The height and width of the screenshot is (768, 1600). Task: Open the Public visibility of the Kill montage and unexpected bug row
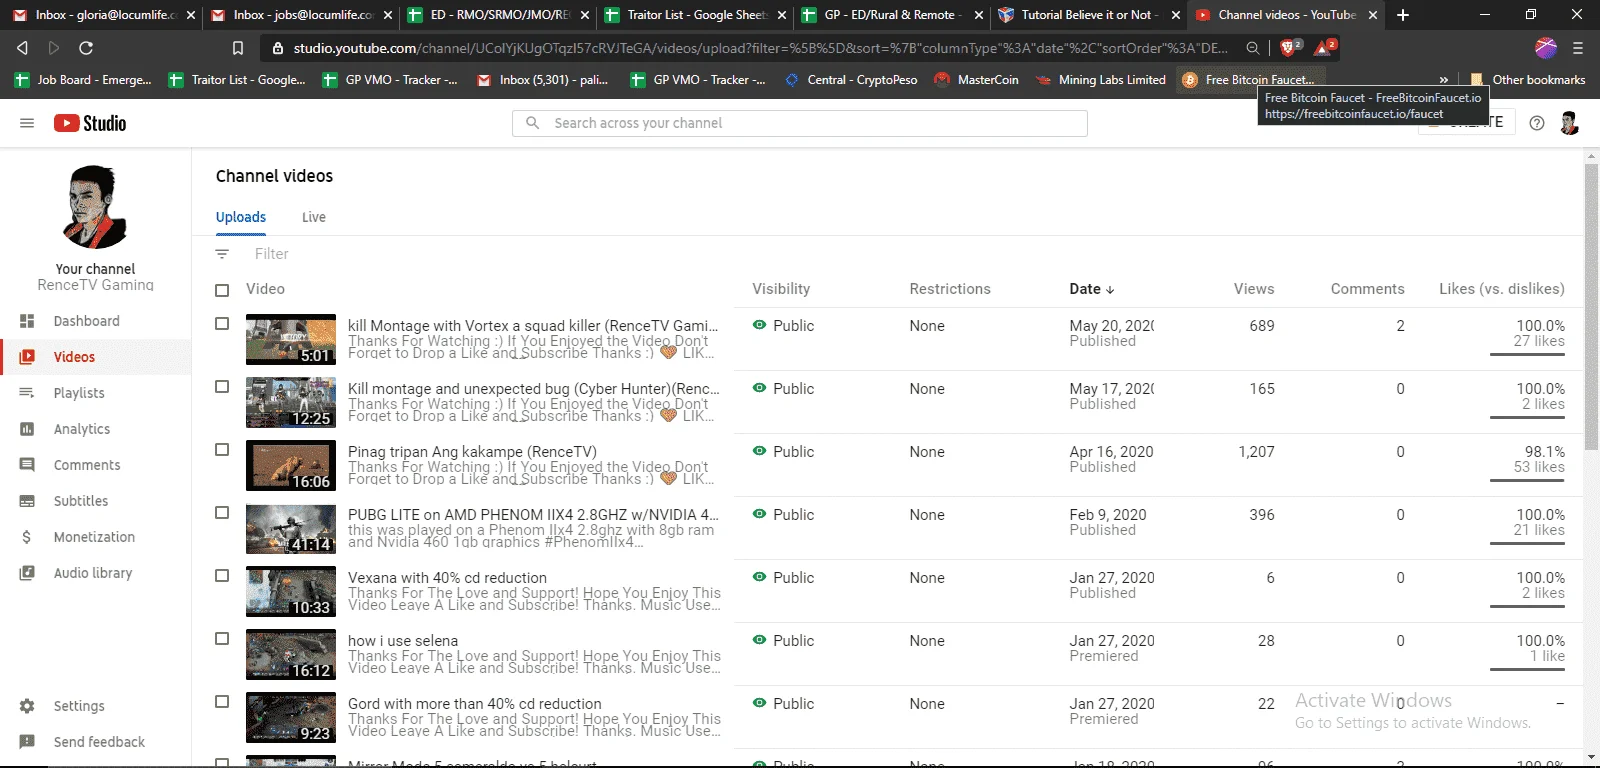(784, 389)
